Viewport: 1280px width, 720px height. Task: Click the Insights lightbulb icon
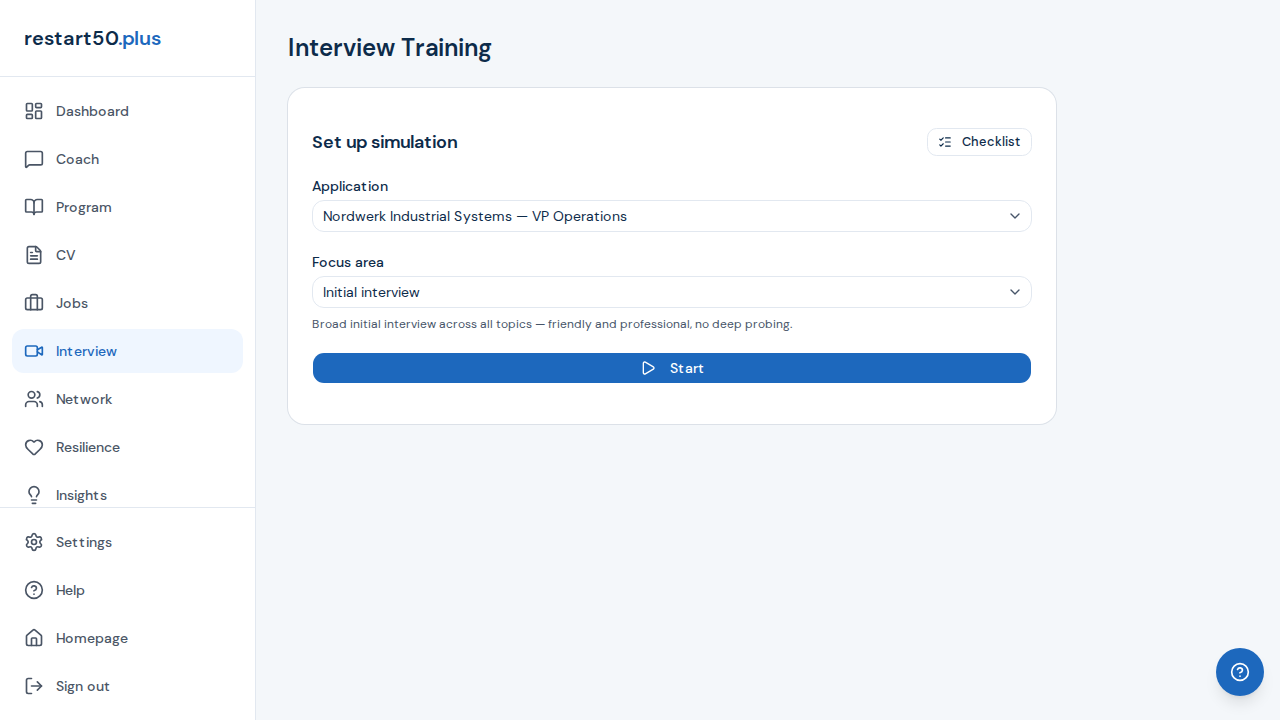tap(34, 495)
